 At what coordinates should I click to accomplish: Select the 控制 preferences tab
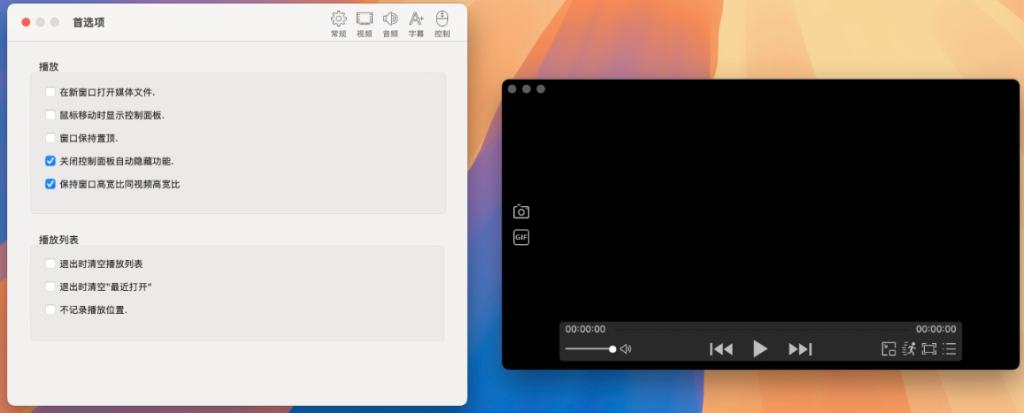coord(442,23)
